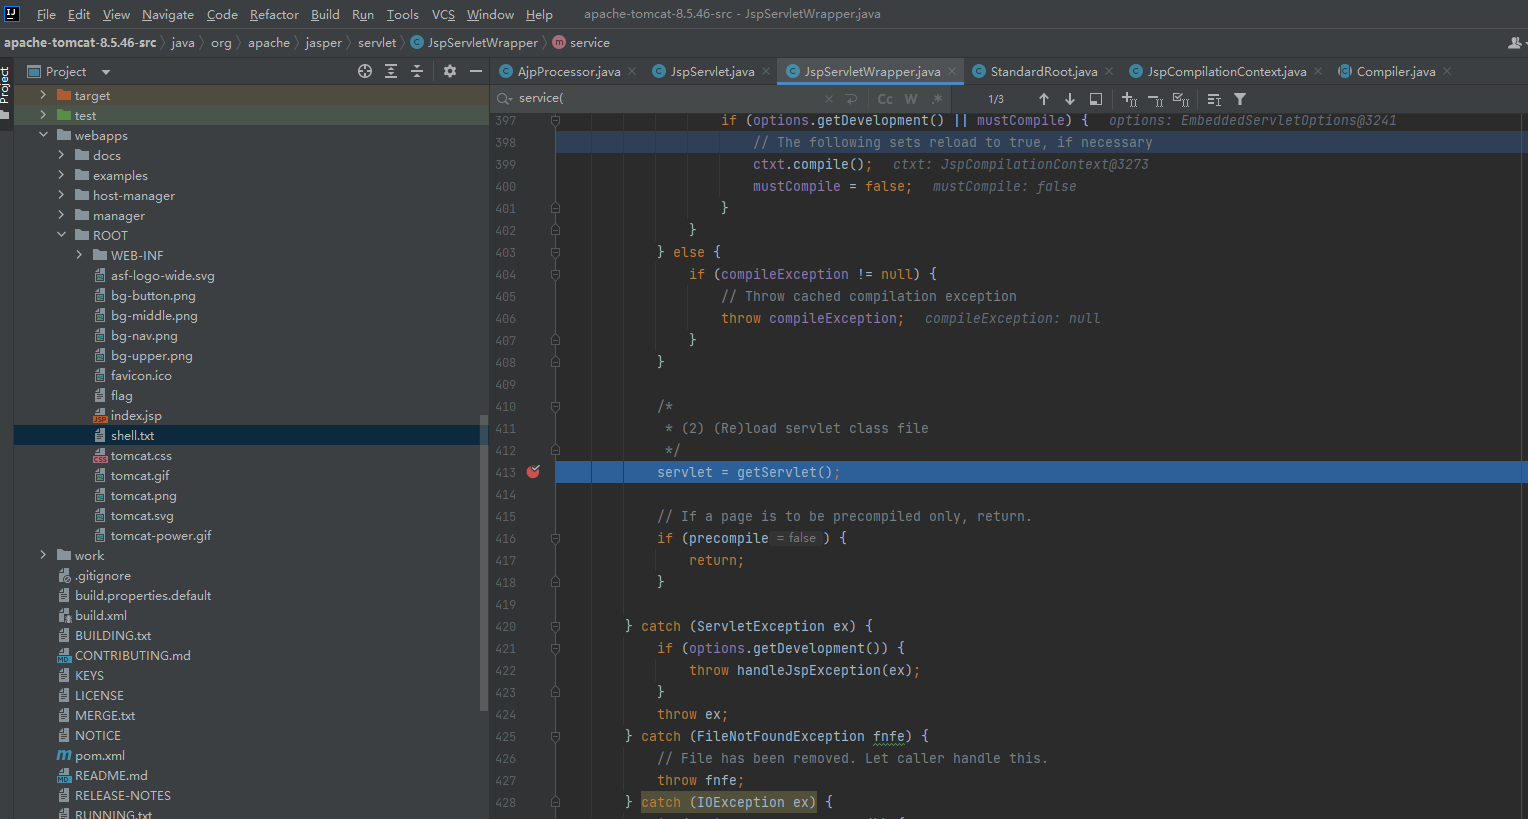Open the search filter funnel icon

tap(1240, 99)
